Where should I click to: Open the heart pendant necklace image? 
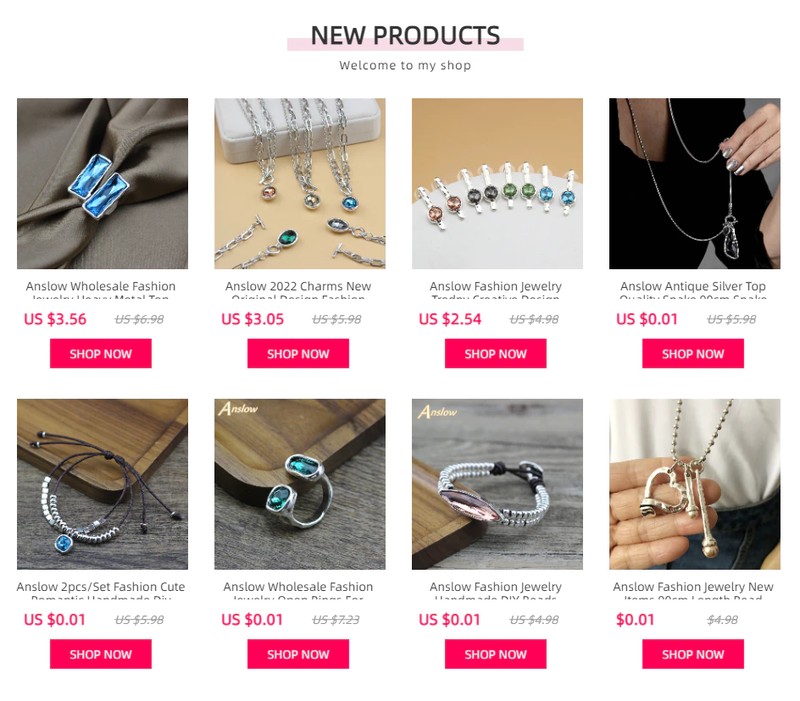click(x=694, y=484)
